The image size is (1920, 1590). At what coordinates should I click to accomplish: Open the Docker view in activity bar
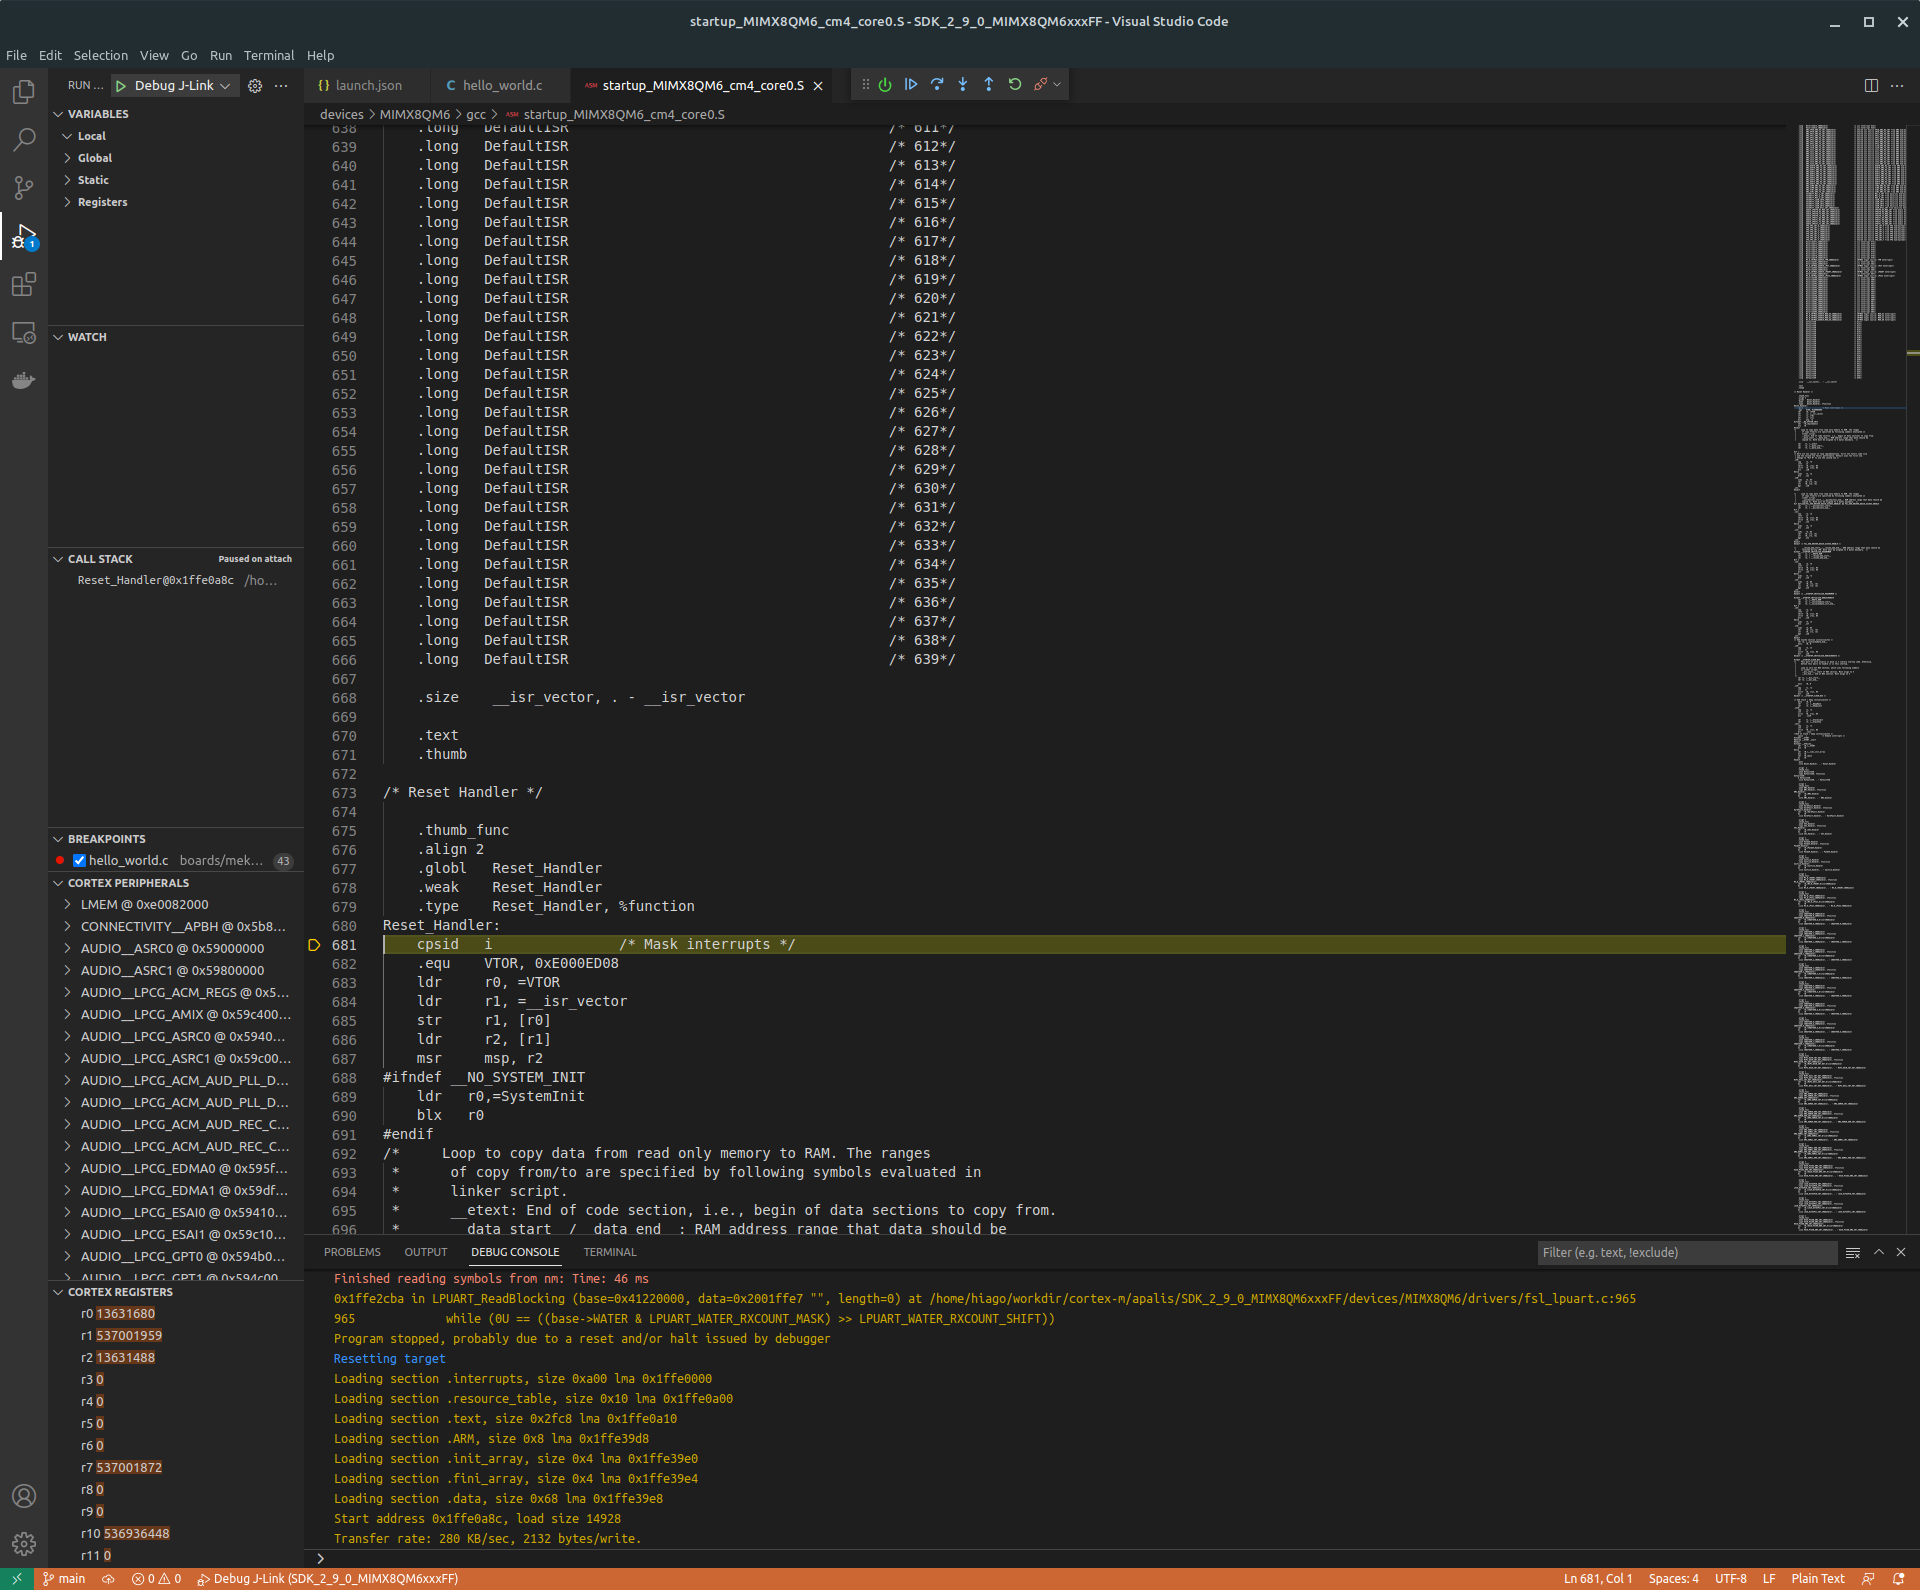coord(24,380)
